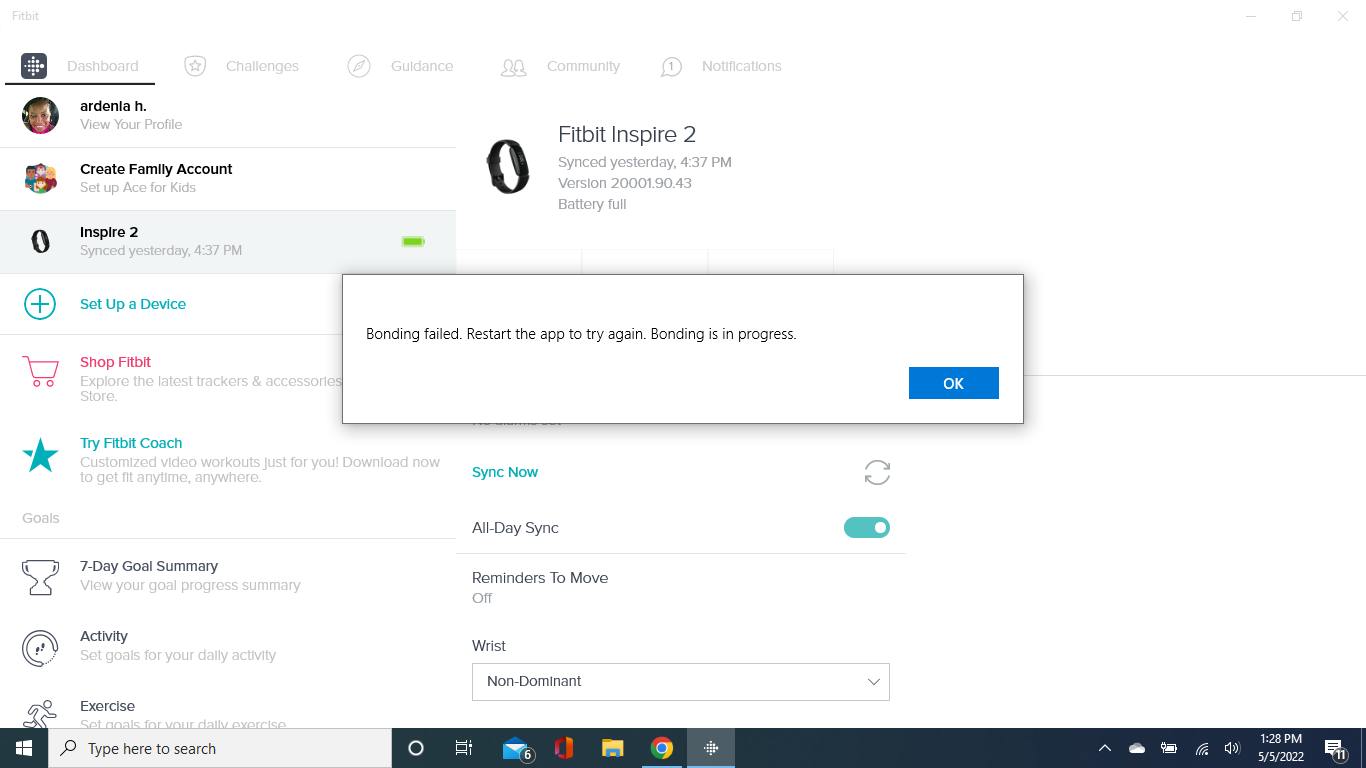
Task: Click the 7-Day Goal Summary trophy icon
Action: click(x=40, y=577)
